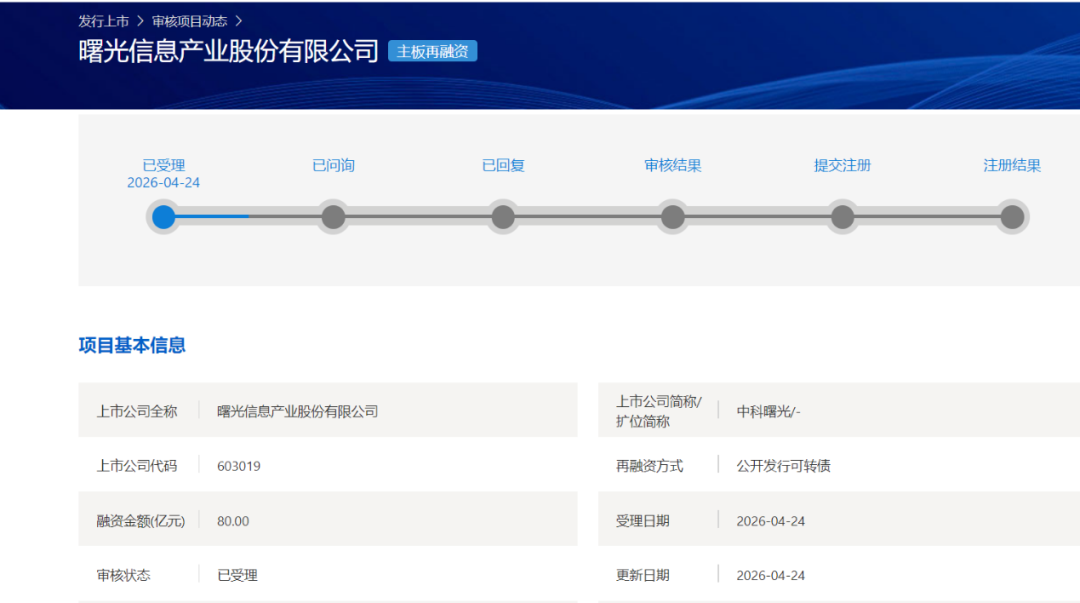Image resolution: width=1080 pixels, height=603 pixels.
Task: Select the 审核结果 label above the timeline
Action: (x=673, y=165)
